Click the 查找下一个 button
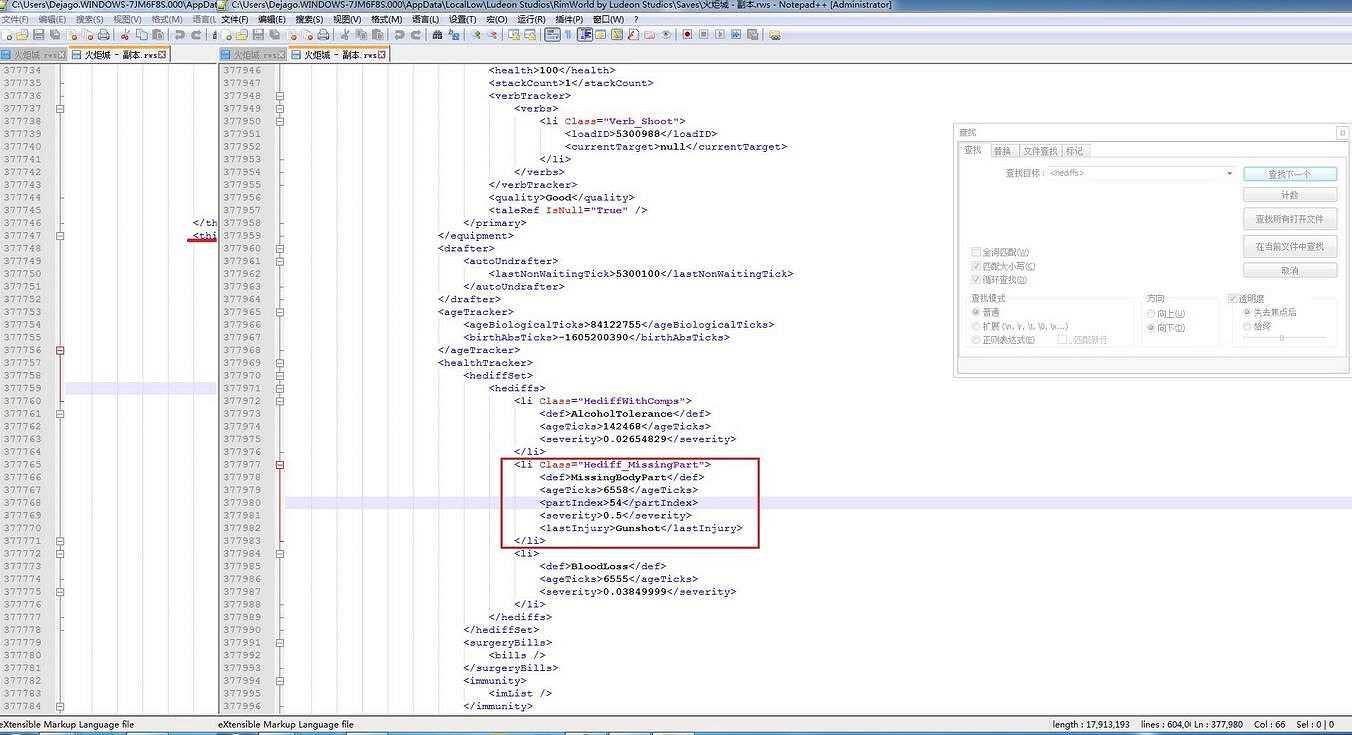This screenshot has height=735, width=1352. [x=1289, y=174]
